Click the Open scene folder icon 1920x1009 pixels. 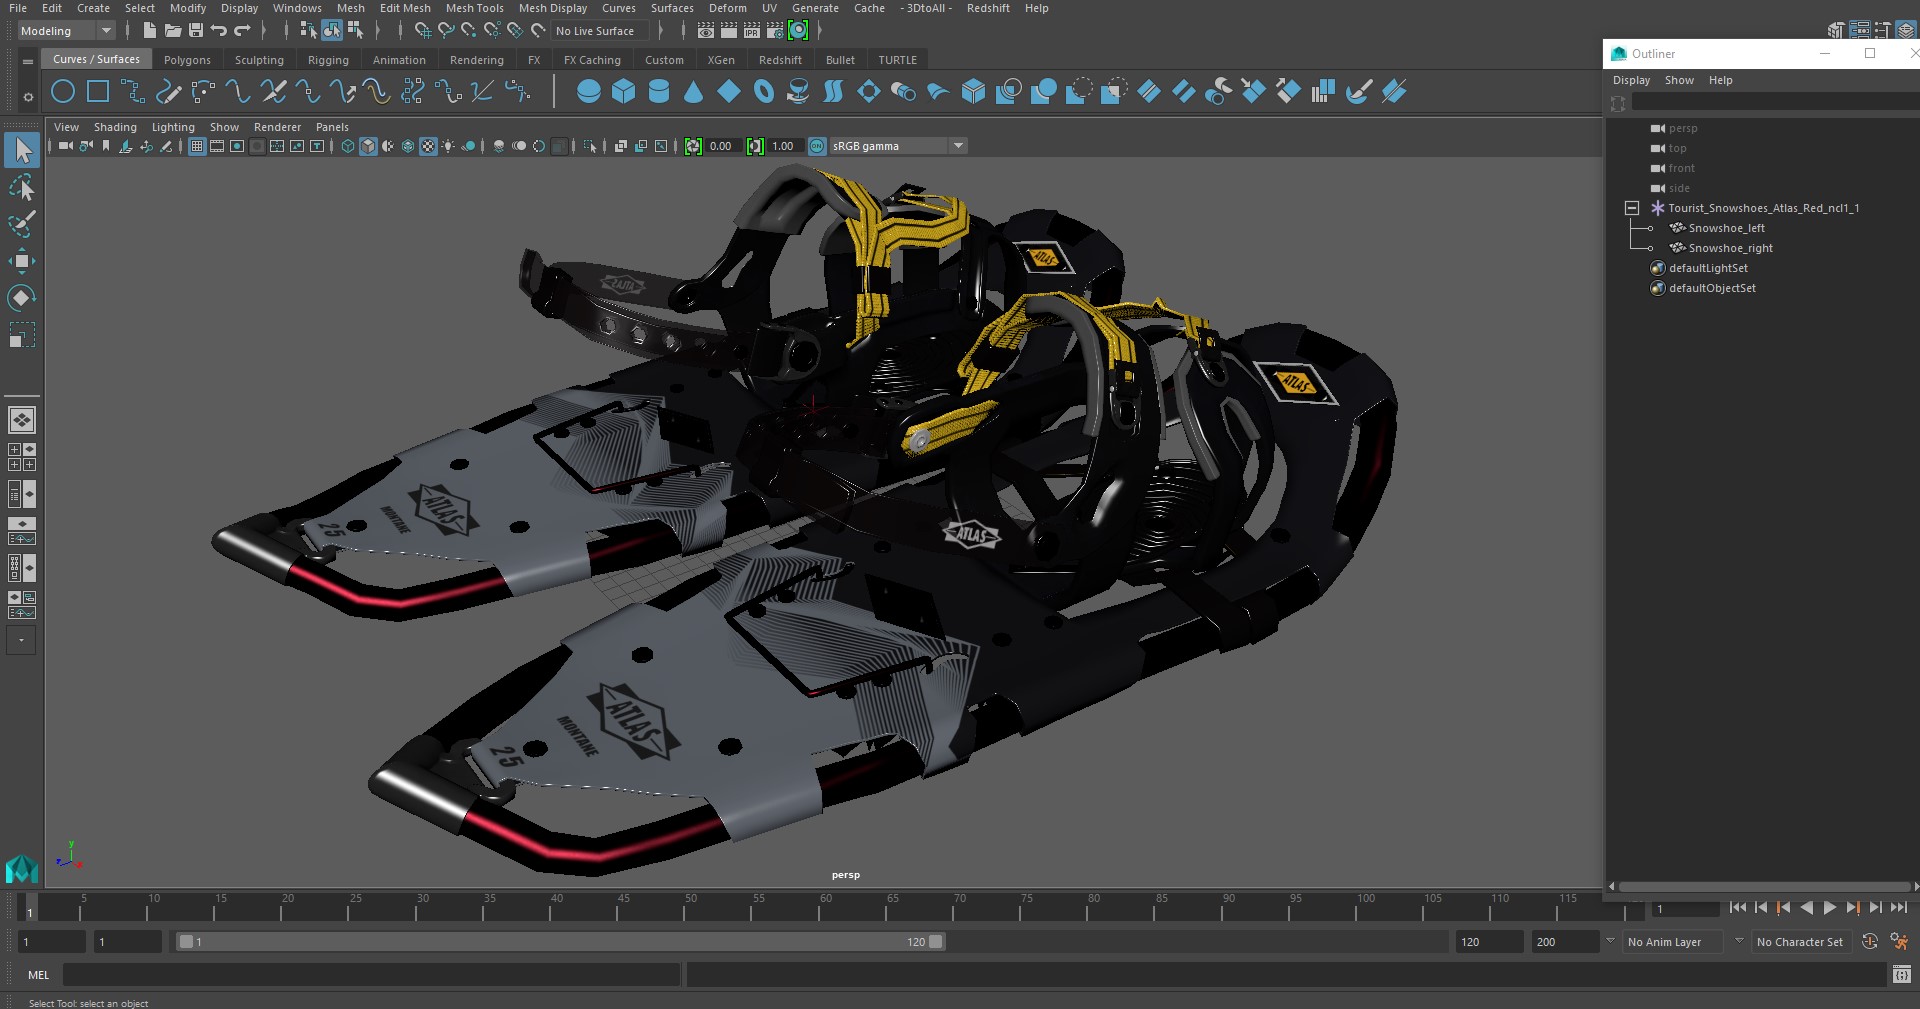tap(173, 31)
